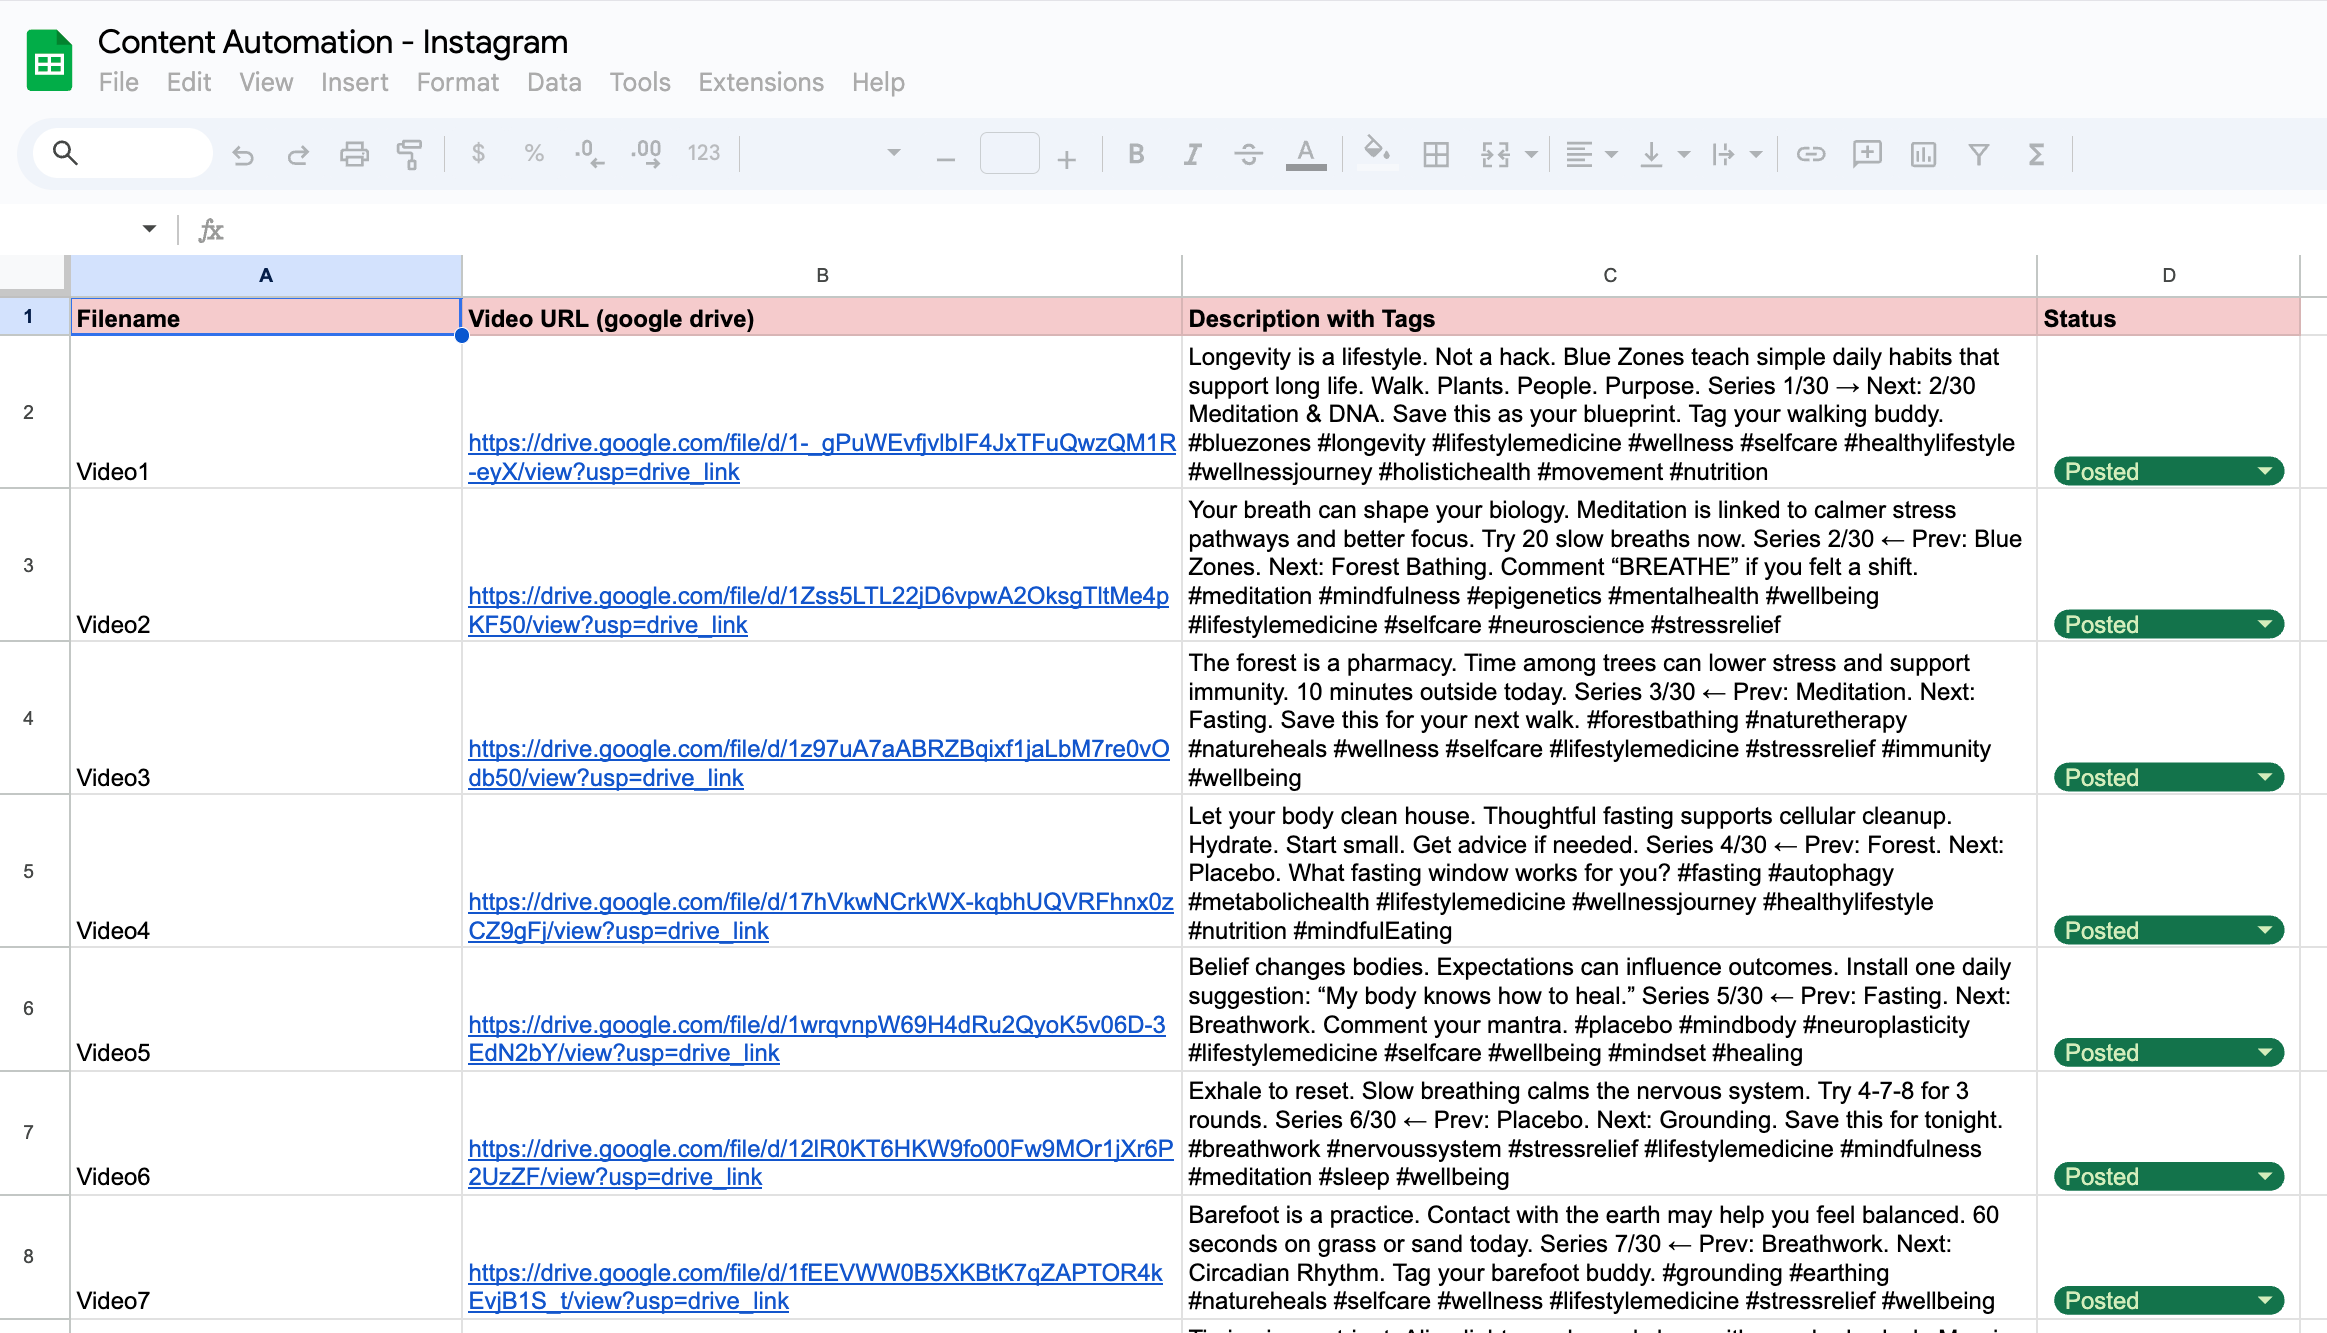Select the paint format roller icon
The height and width of the screenshot is (1333, 2327).
(x=409, y=154)
